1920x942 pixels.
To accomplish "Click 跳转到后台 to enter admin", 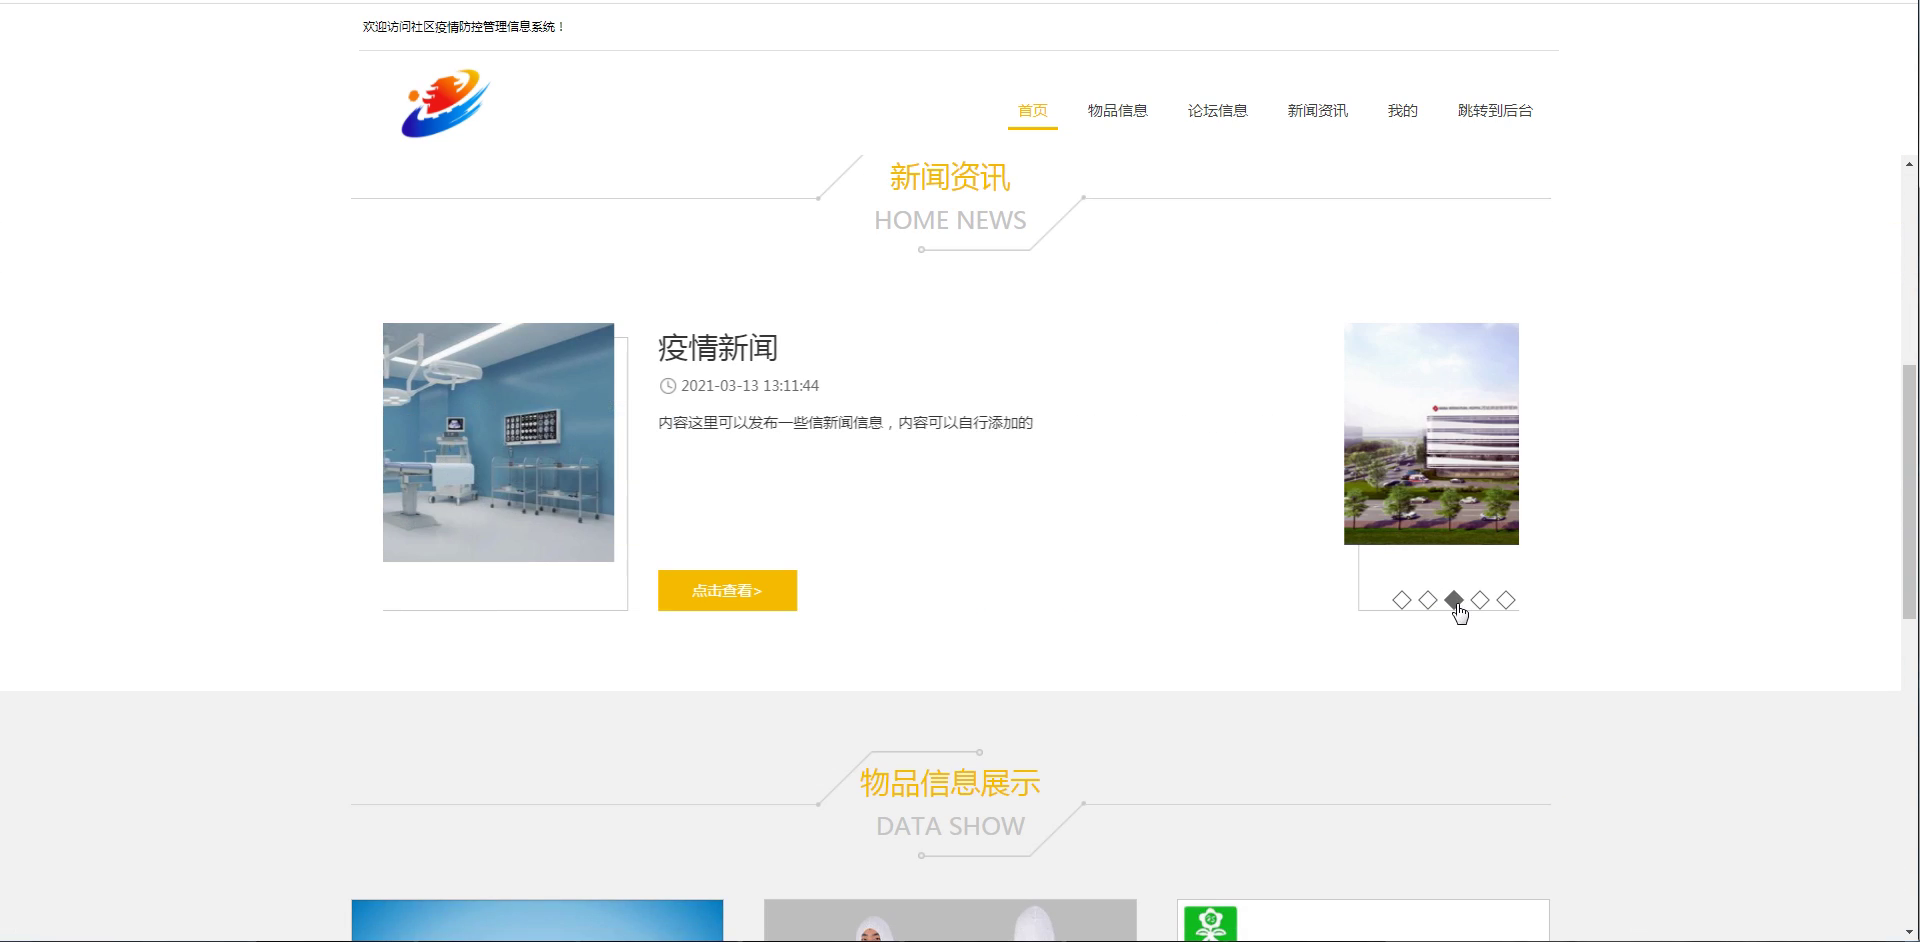I will tap(1495, 111).
